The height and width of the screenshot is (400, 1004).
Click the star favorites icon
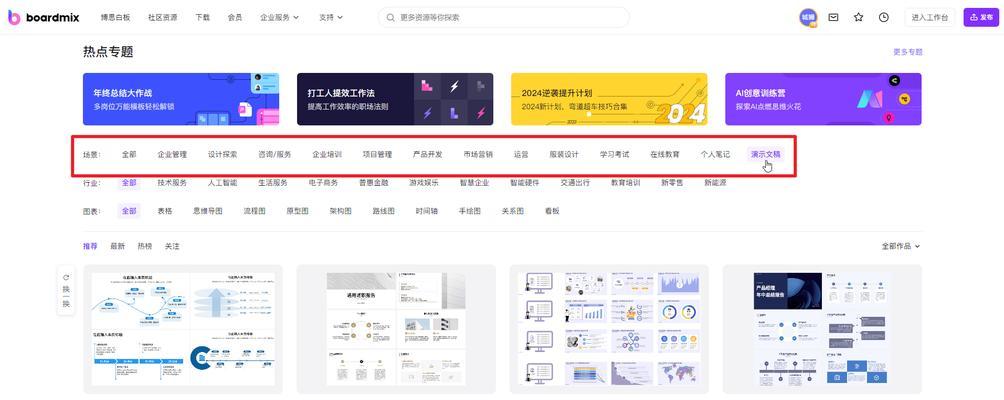[x=858, y=17]
